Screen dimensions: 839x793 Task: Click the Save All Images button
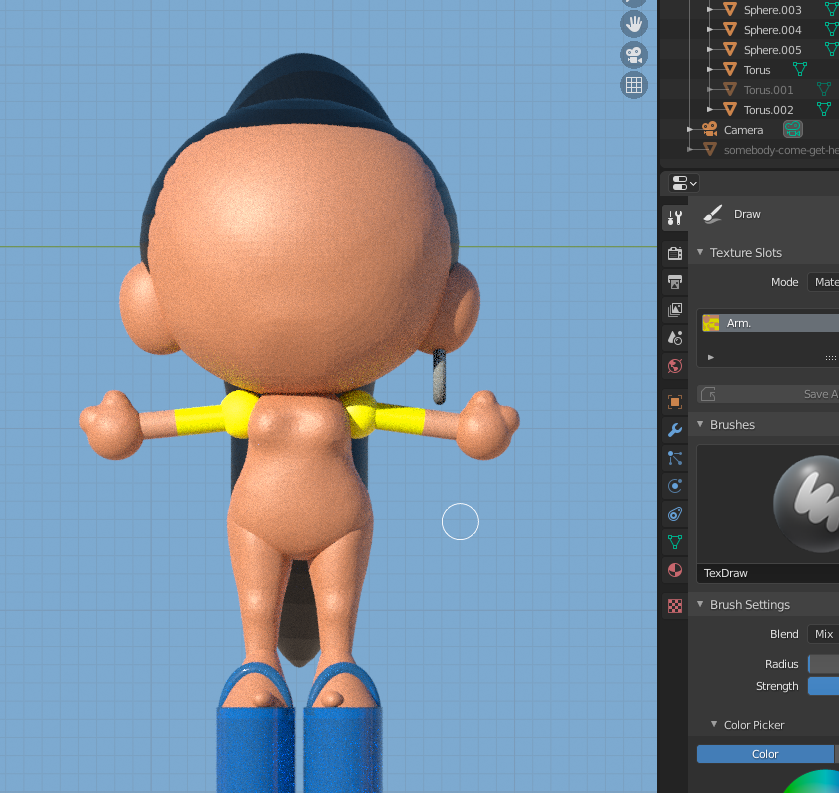point(768,394)
